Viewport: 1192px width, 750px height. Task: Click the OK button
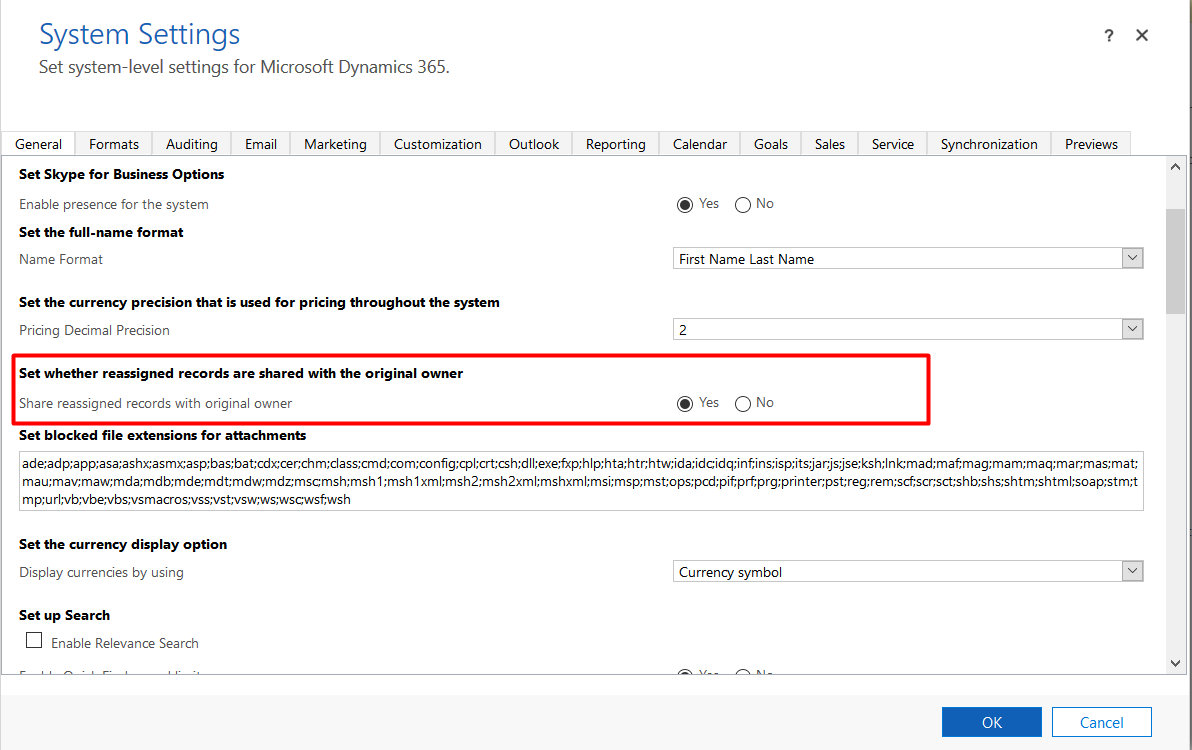pos(991,722)
